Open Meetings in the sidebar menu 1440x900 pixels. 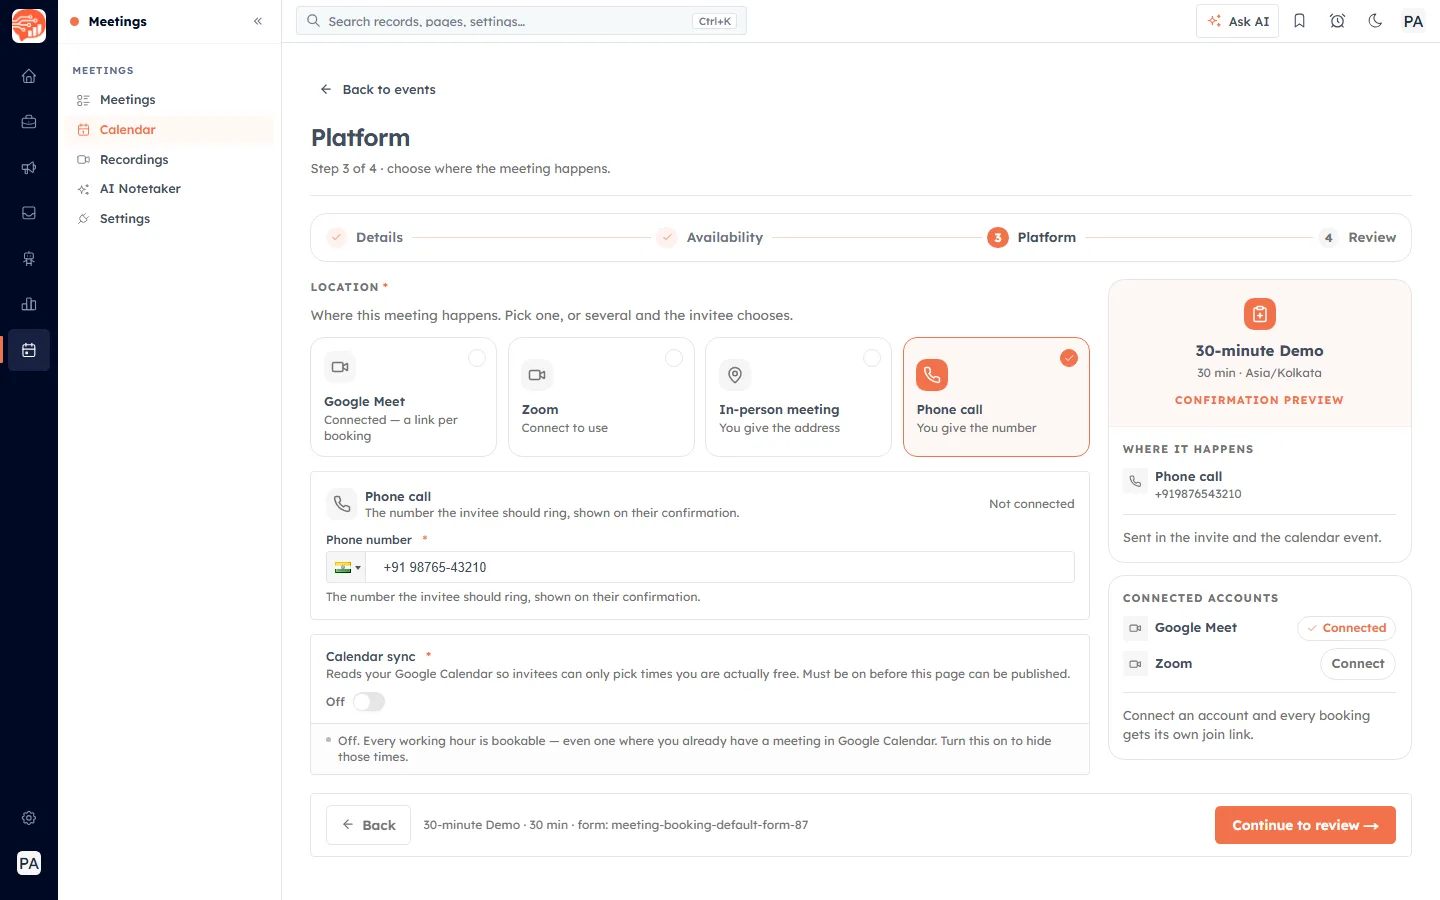tap(169, 100)
